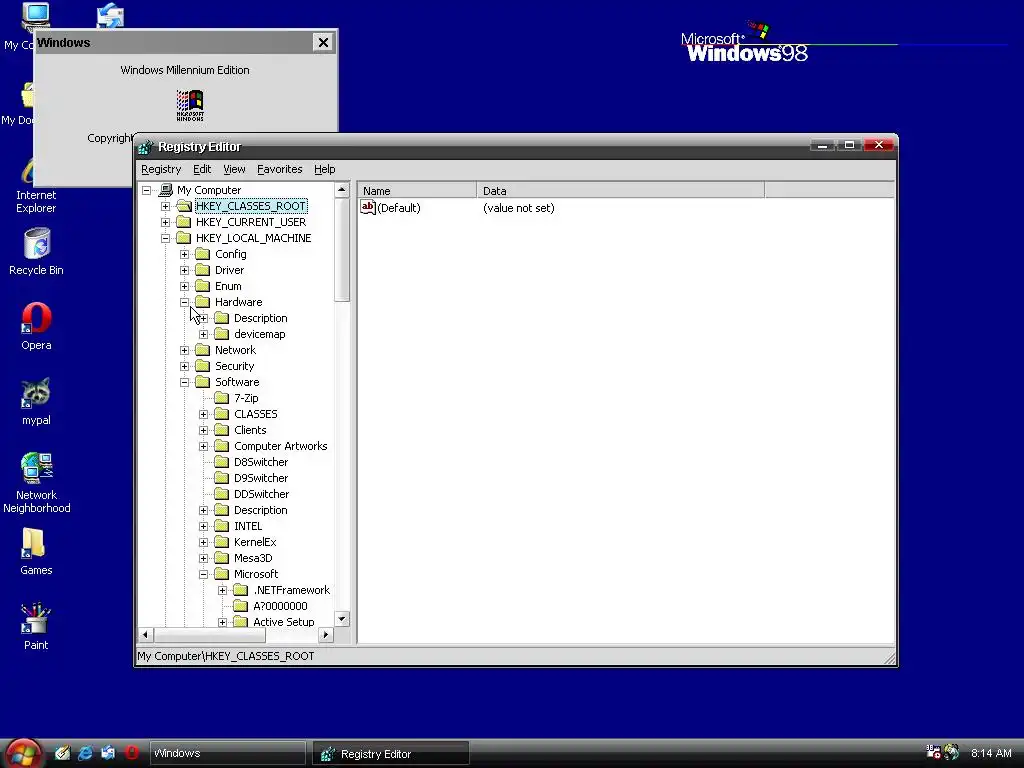This screenshot has height=768, width=1024.
Task: Click the tree's scroll-left arrow
Action: 146,634
